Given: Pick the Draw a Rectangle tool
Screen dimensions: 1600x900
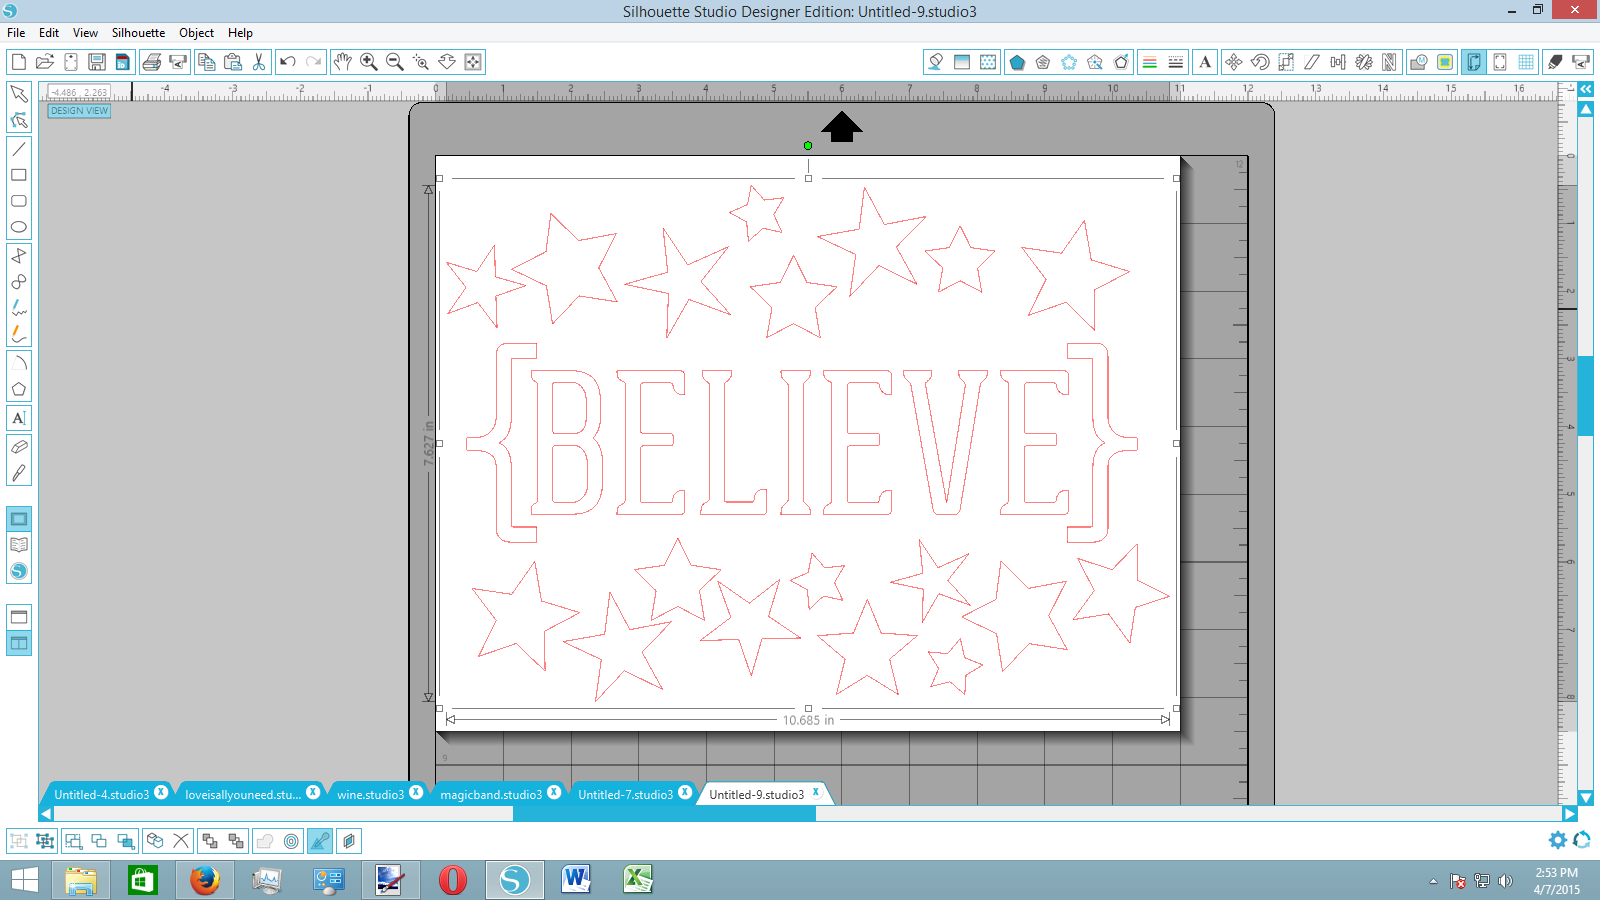Looking at the screenshot, I should pos(18,175).
